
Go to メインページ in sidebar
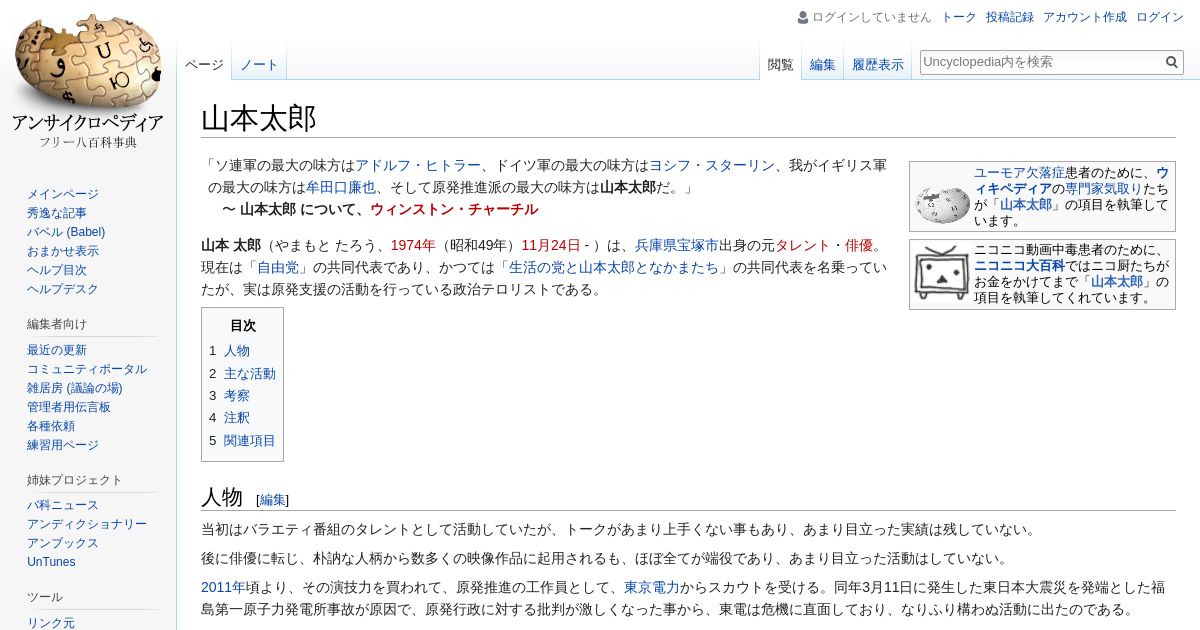pyautogui.click(x=63, y=194)
